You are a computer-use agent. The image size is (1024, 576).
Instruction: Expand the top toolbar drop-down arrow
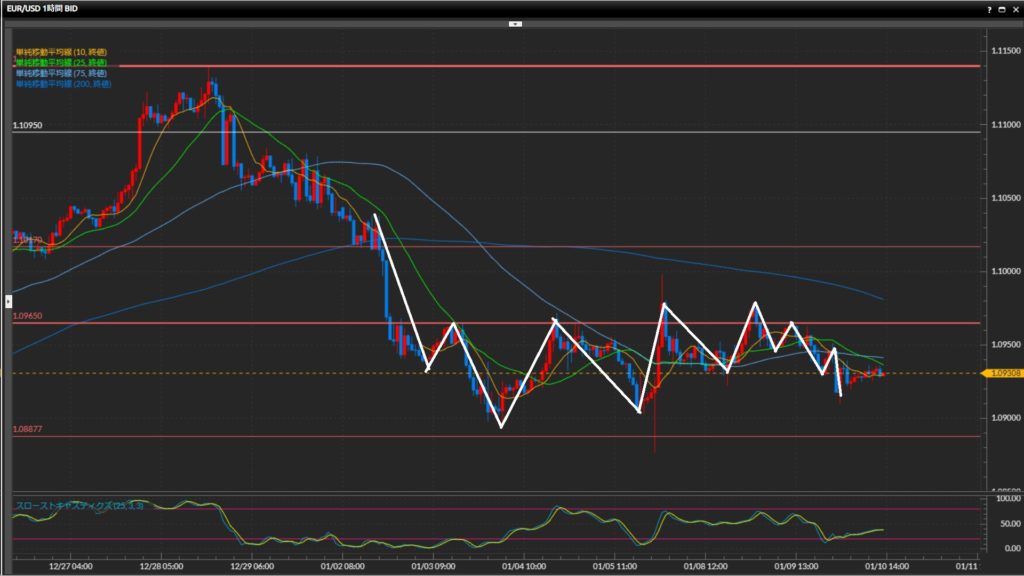(515, 23)
